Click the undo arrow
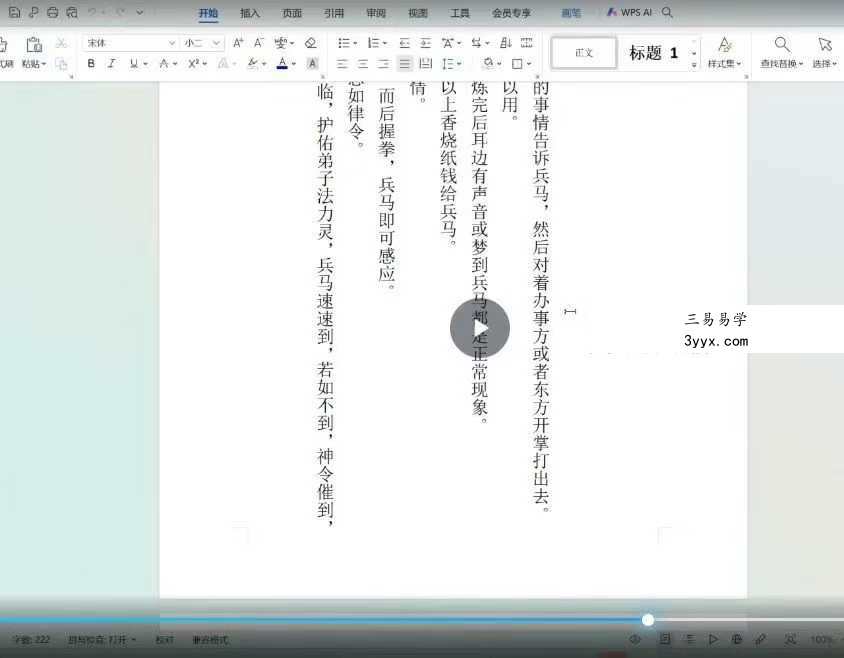Image resolution: width=844 pixels, height=658 pixels. (x=92, y=12)
